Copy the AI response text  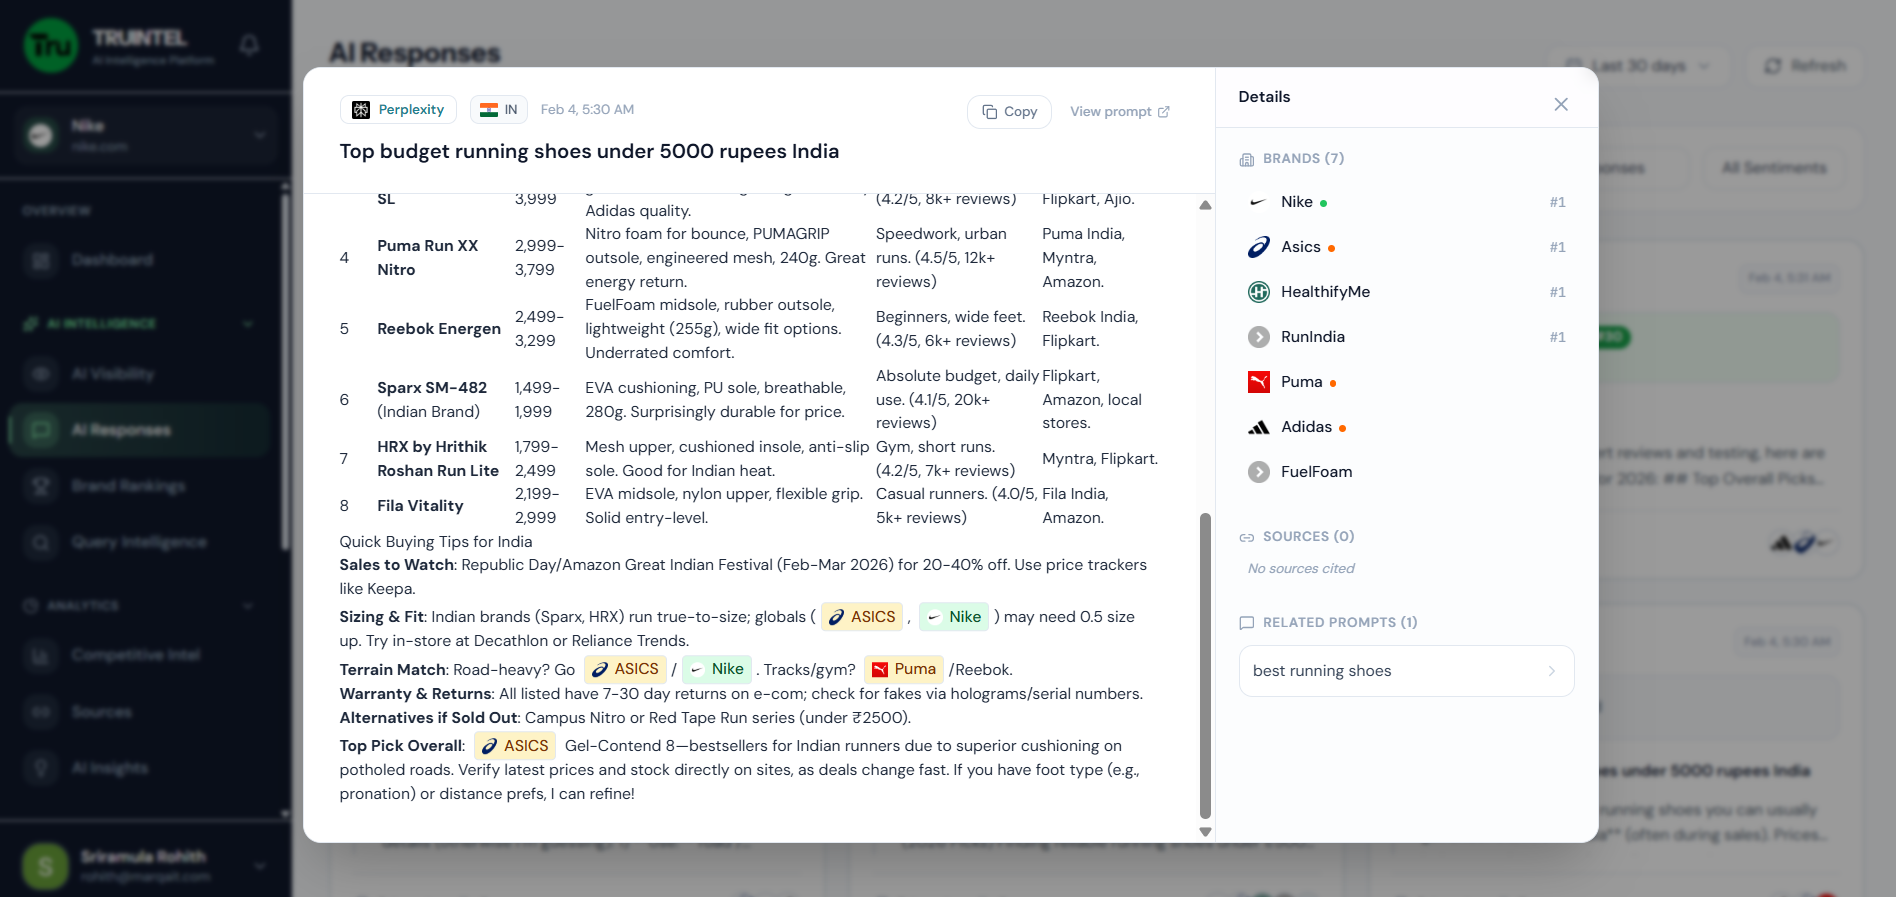[x=1009, y=112]
